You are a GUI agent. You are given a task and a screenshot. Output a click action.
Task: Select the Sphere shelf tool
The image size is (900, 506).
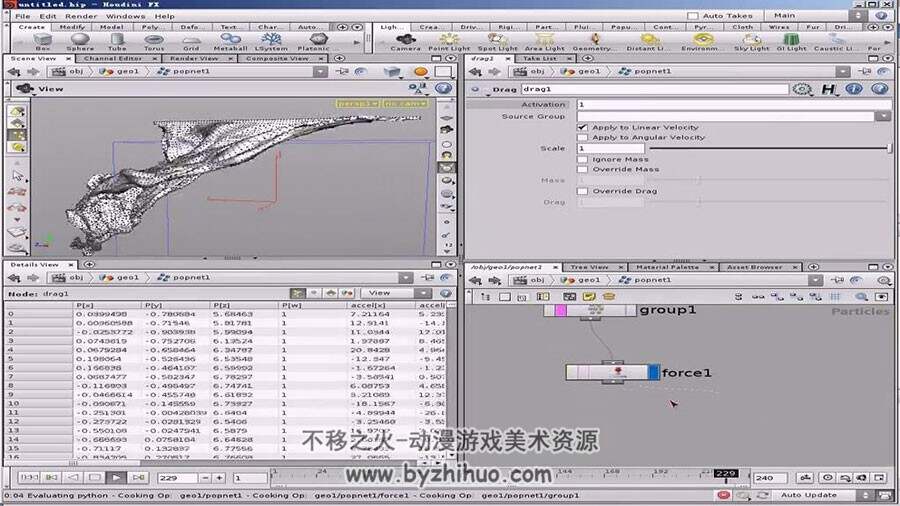coord(80,41)
